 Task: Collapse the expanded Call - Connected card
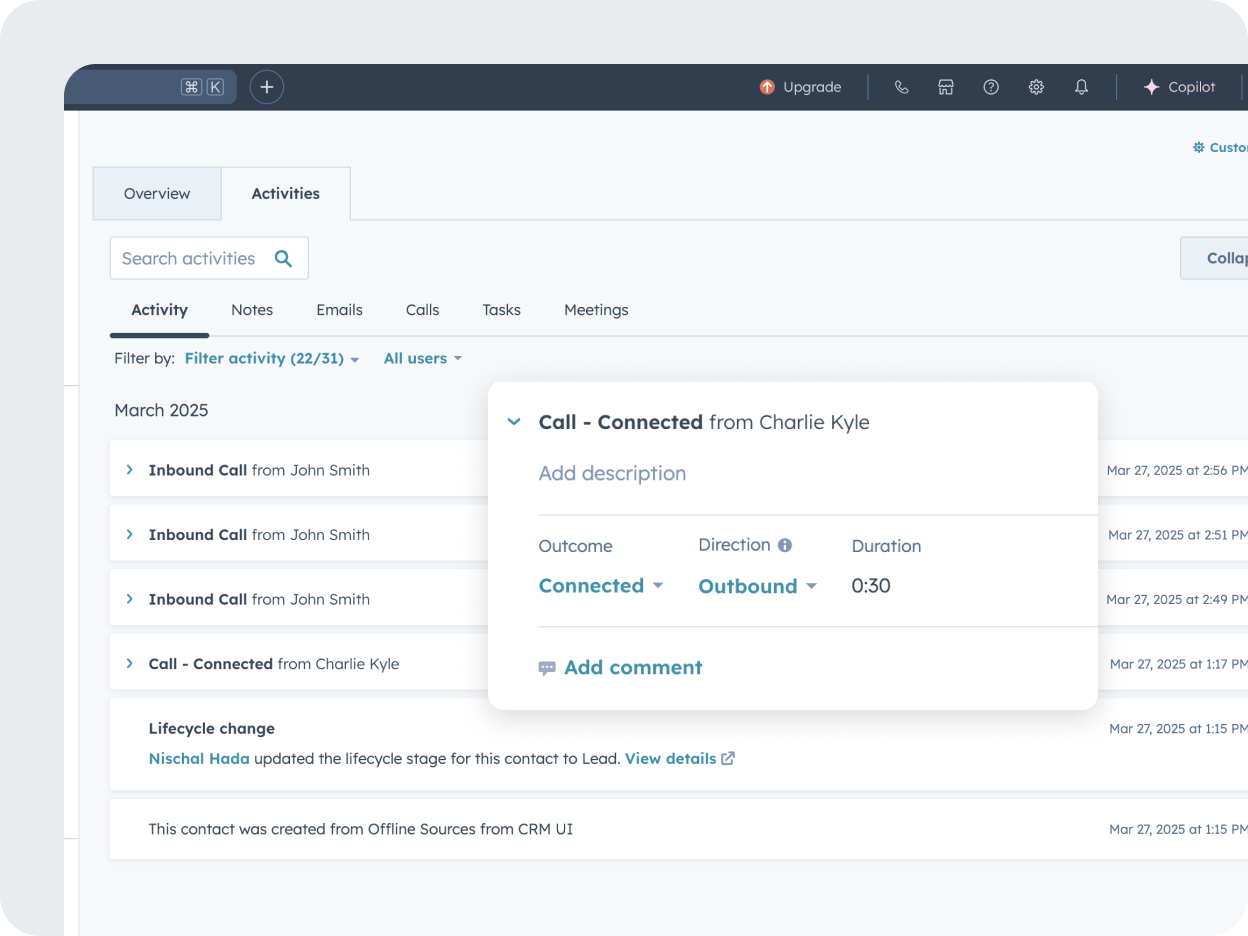(x=514, y=422)
